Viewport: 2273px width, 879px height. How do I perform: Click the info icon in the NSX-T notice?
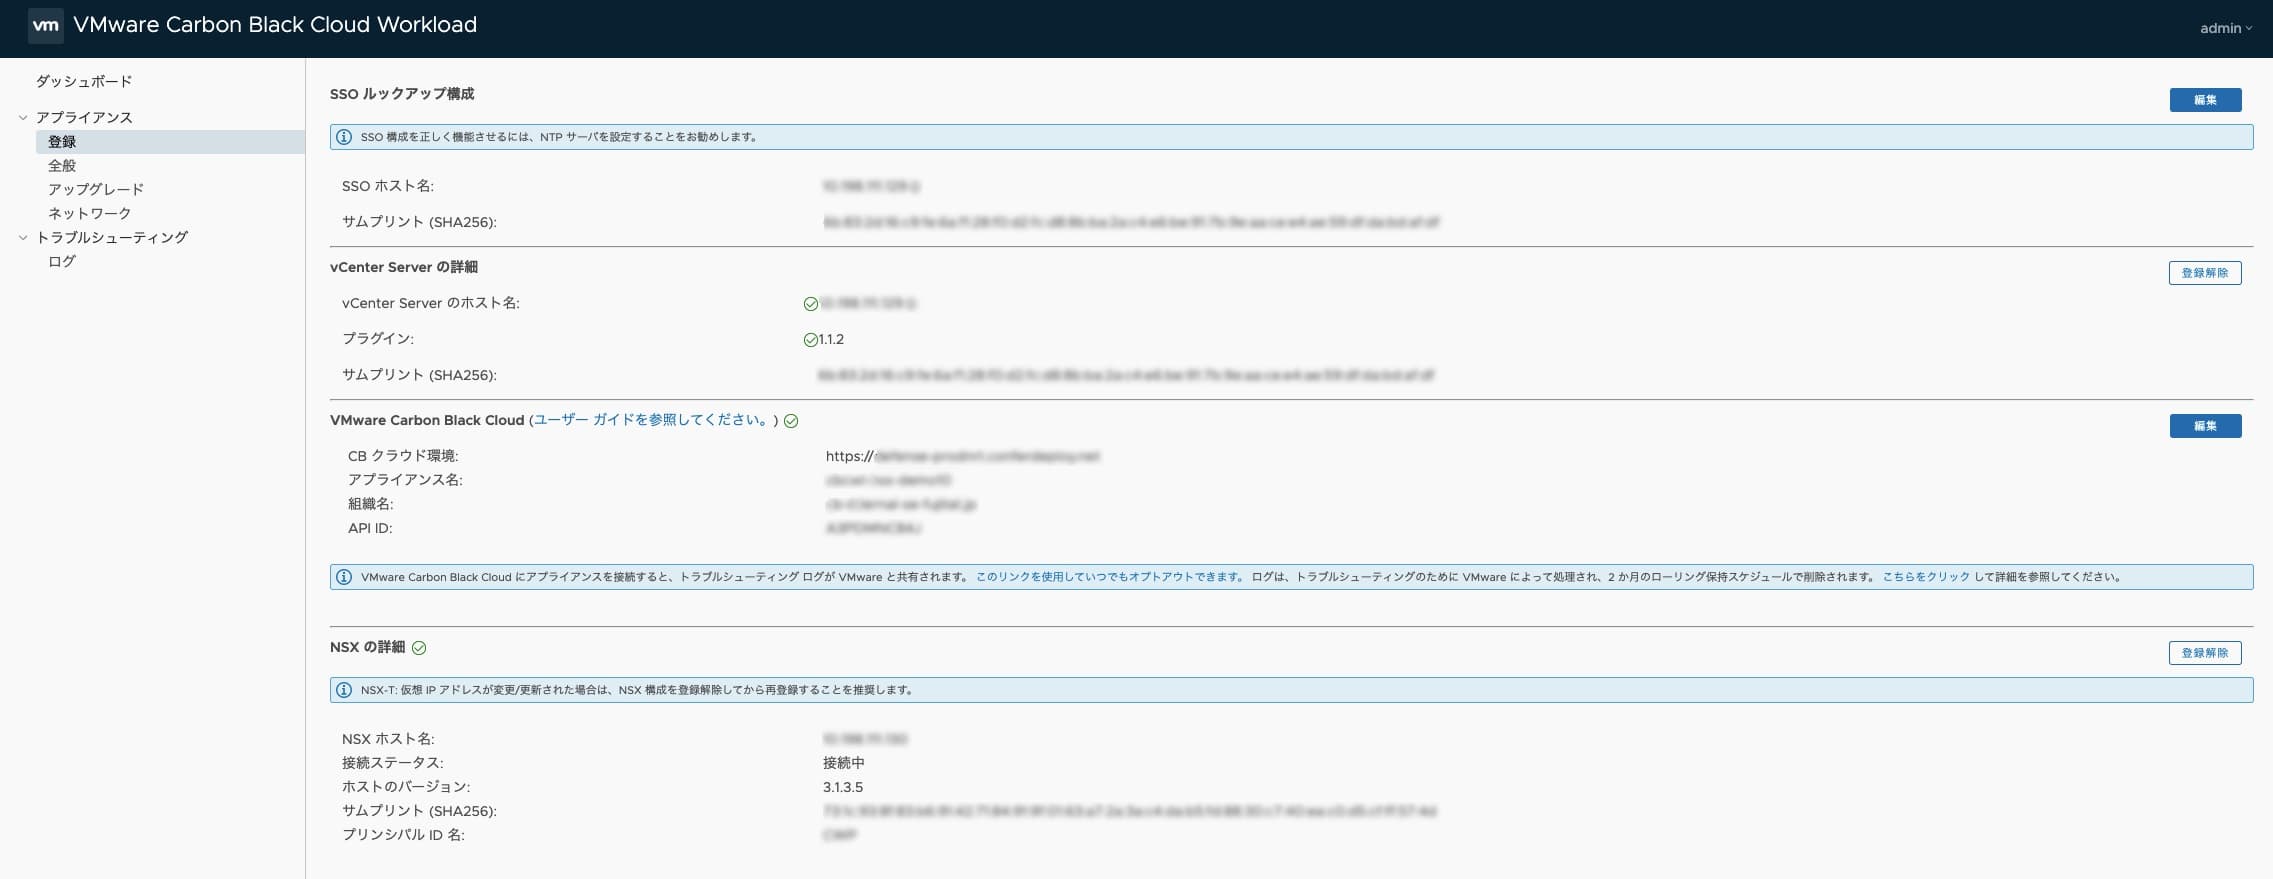[344, 690]
